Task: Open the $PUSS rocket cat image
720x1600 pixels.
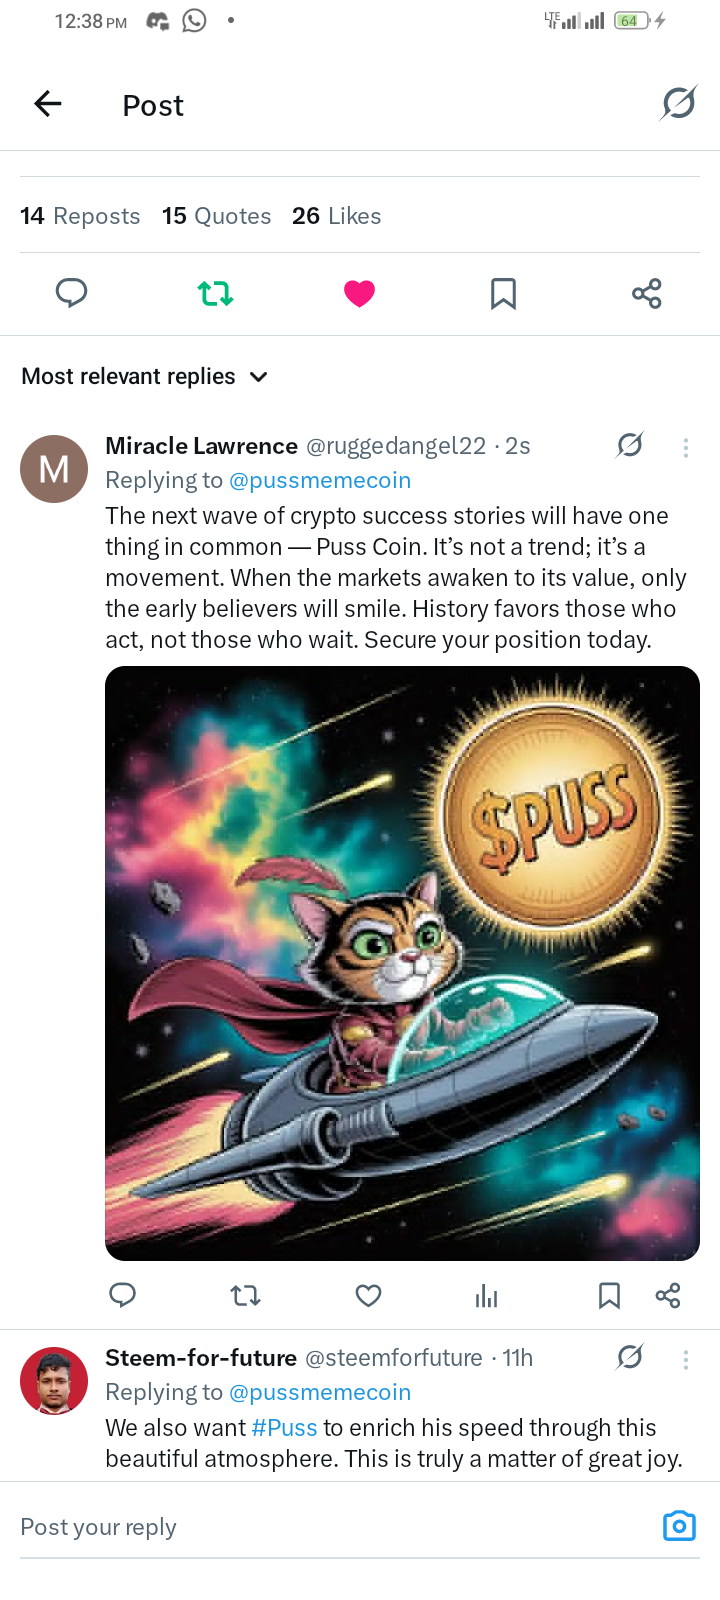Action: point(402,963)
